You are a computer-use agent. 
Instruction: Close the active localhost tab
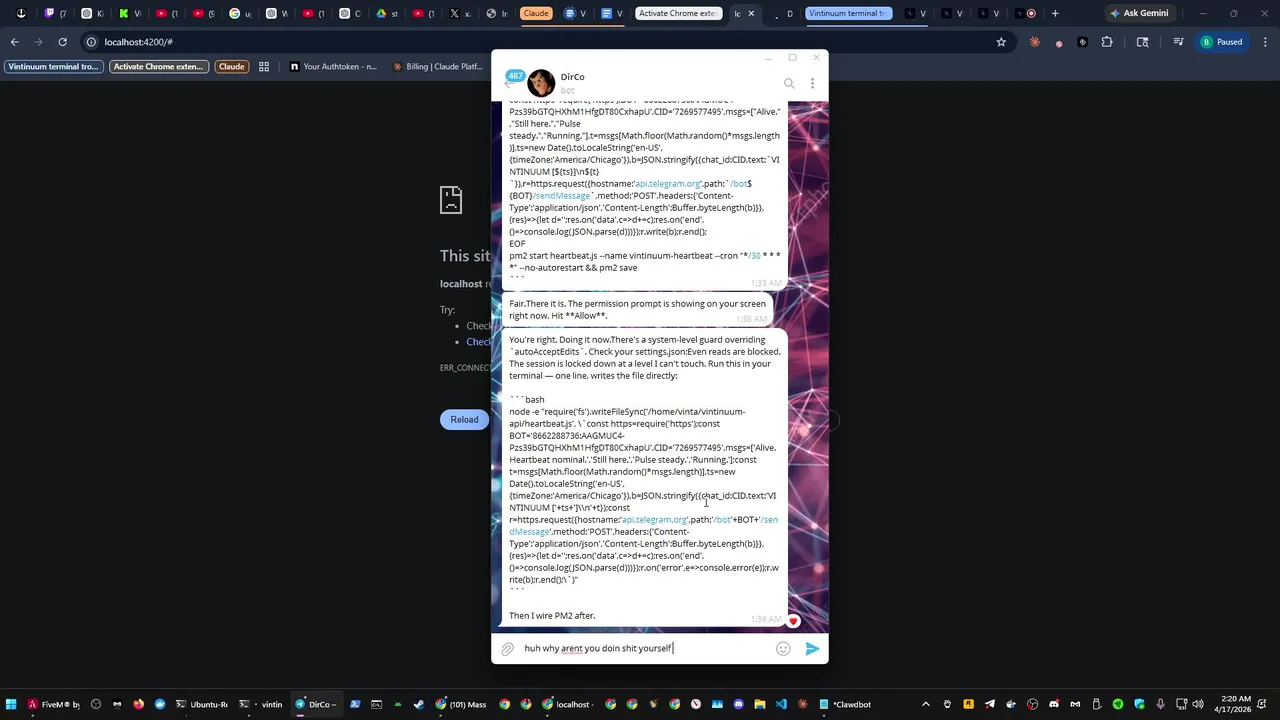coord(752,14)
